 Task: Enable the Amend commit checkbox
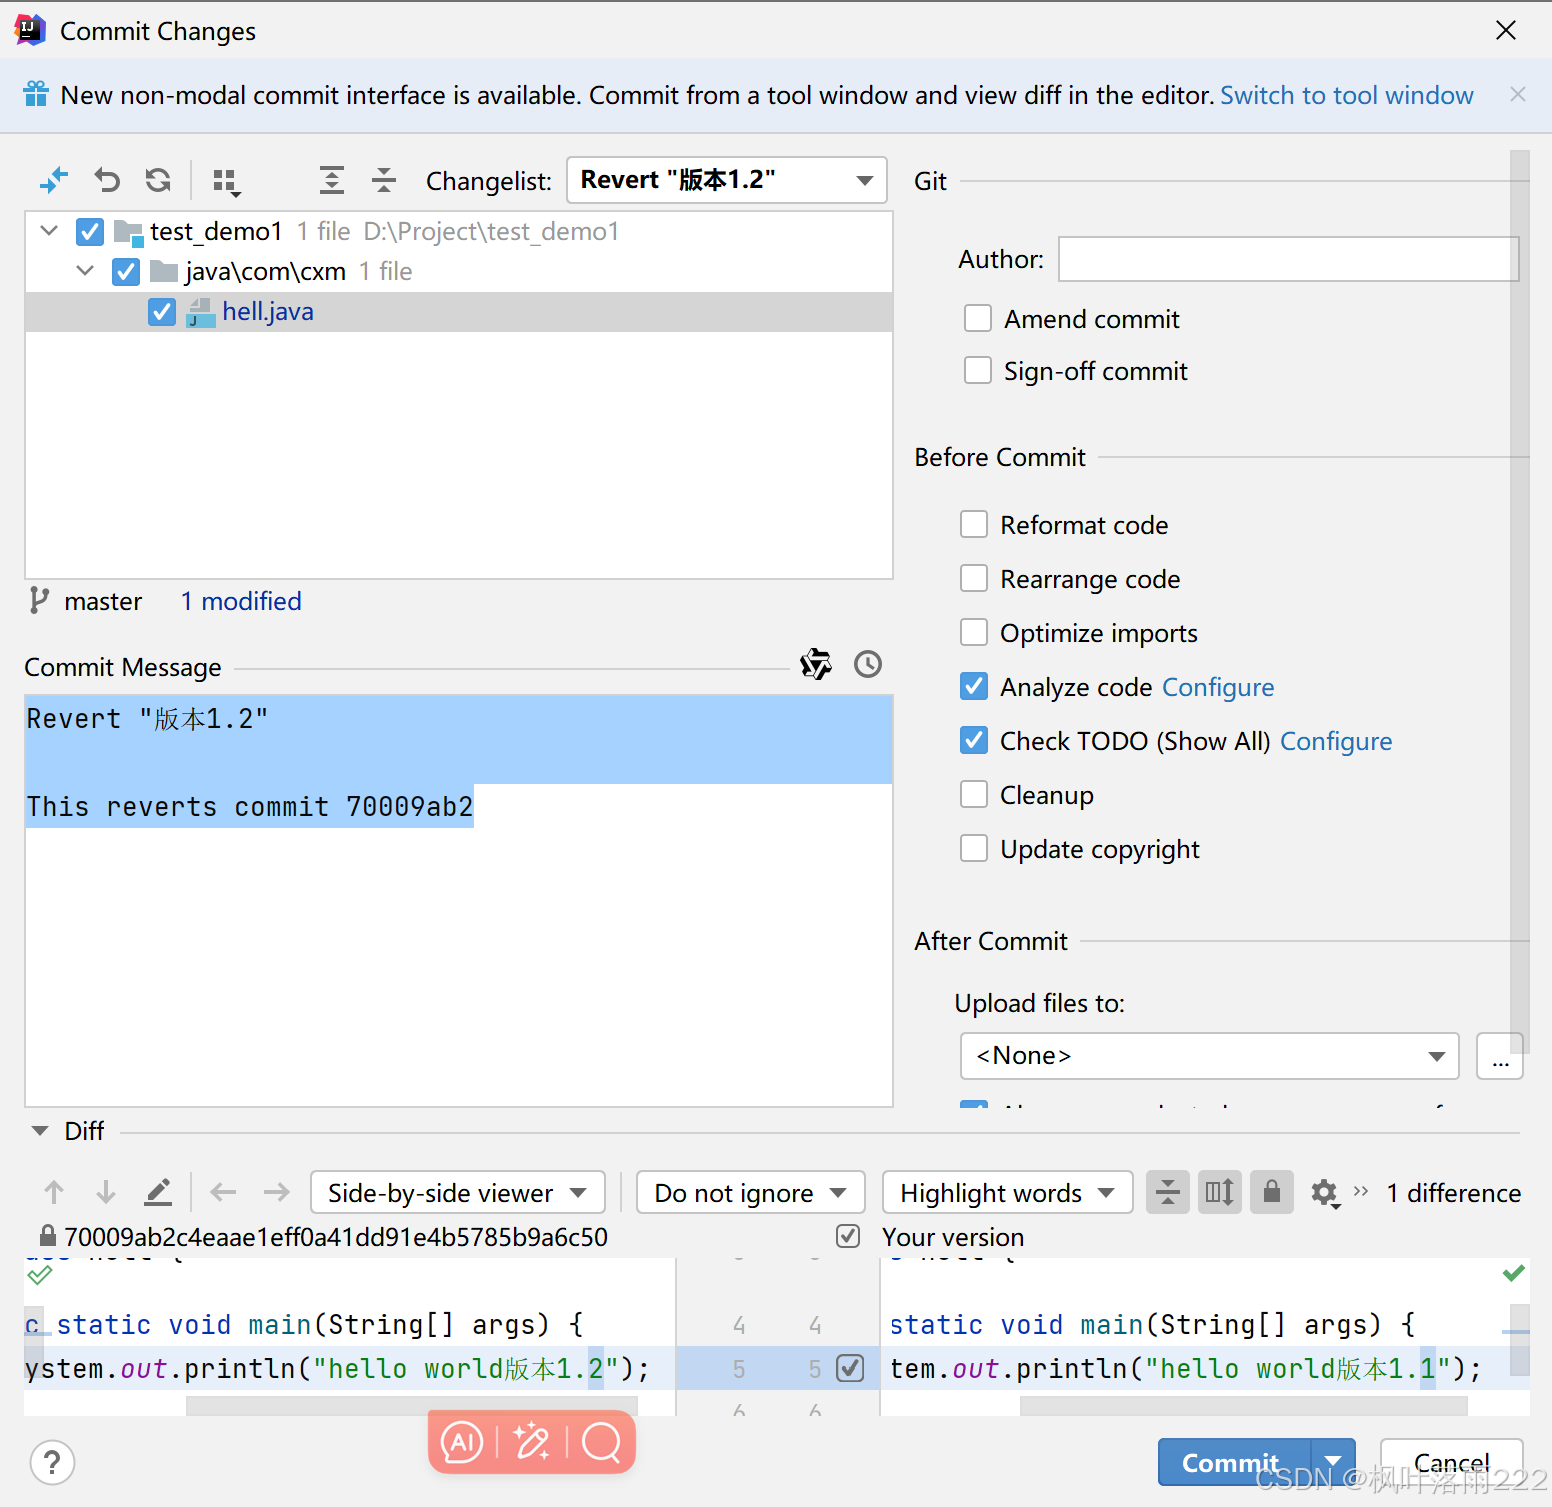pyautogui.click(x=977, y=318)
